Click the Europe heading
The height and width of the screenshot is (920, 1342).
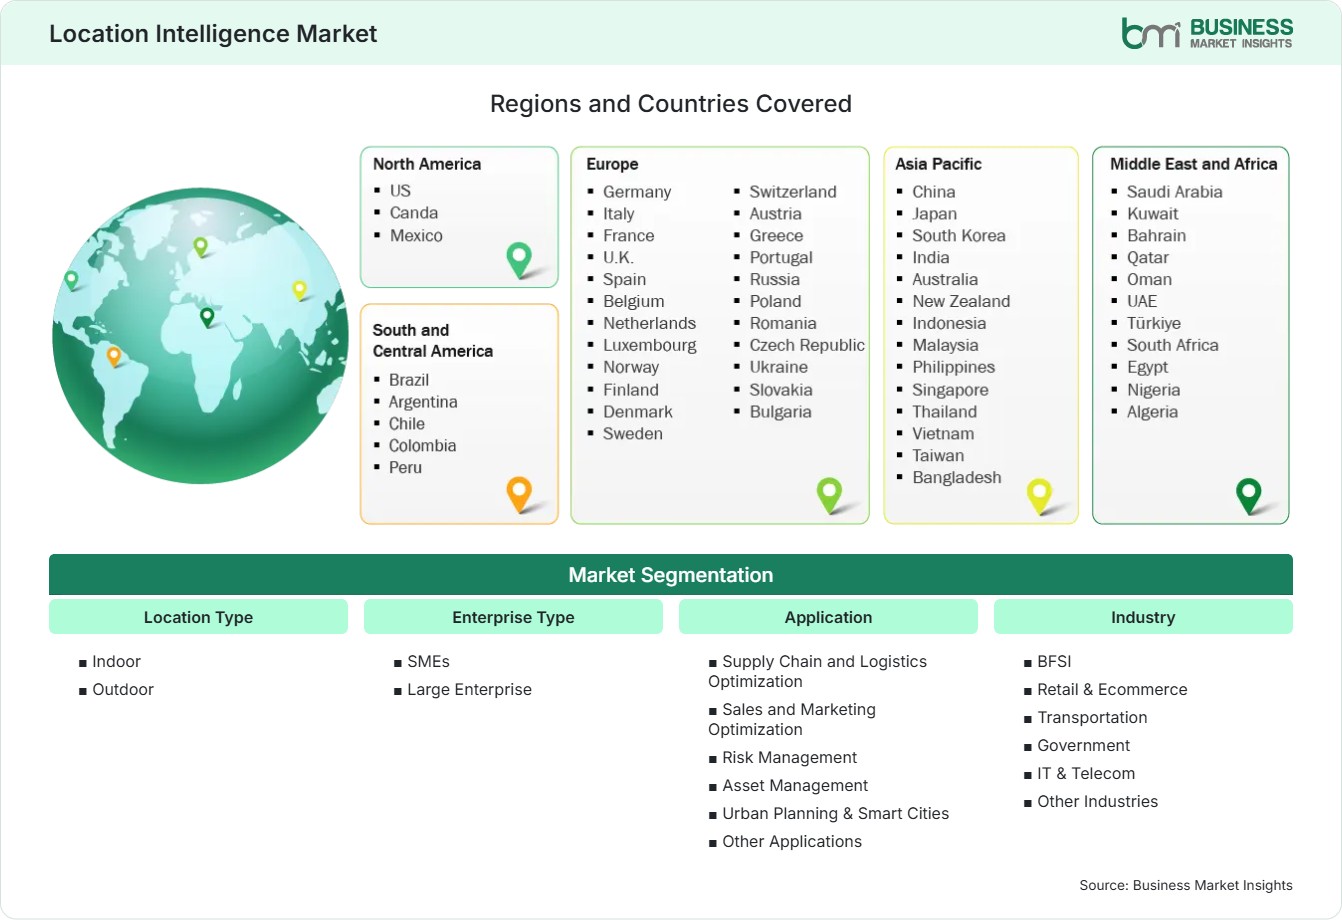click(x=612, y=164)
